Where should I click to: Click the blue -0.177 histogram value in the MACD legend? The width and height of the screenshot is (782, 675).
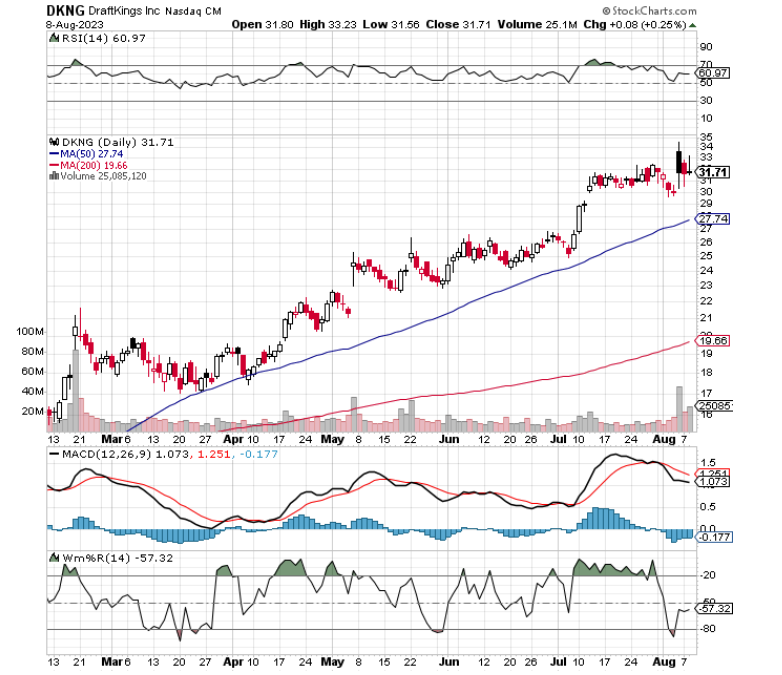258,454
